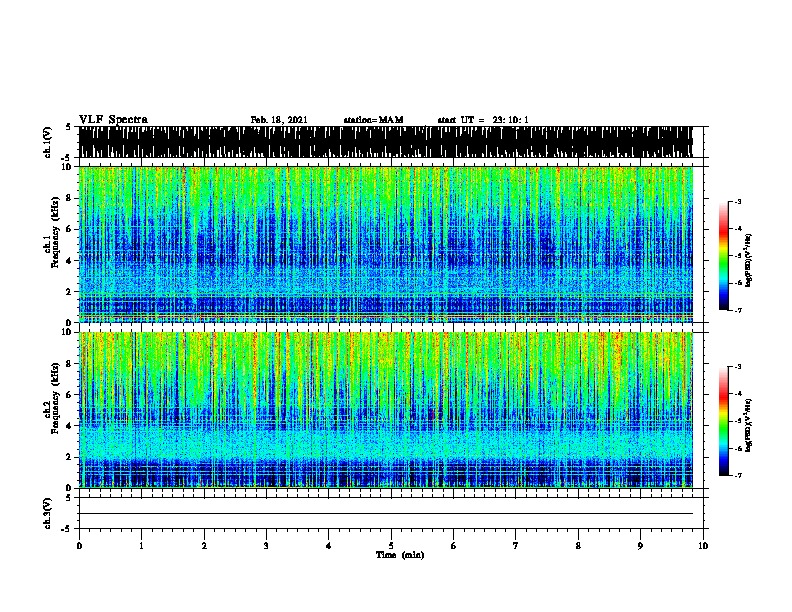Click the '-7' label on ch.2 colorbar
This screenshot has height=612, width=792.
[737, 476]
